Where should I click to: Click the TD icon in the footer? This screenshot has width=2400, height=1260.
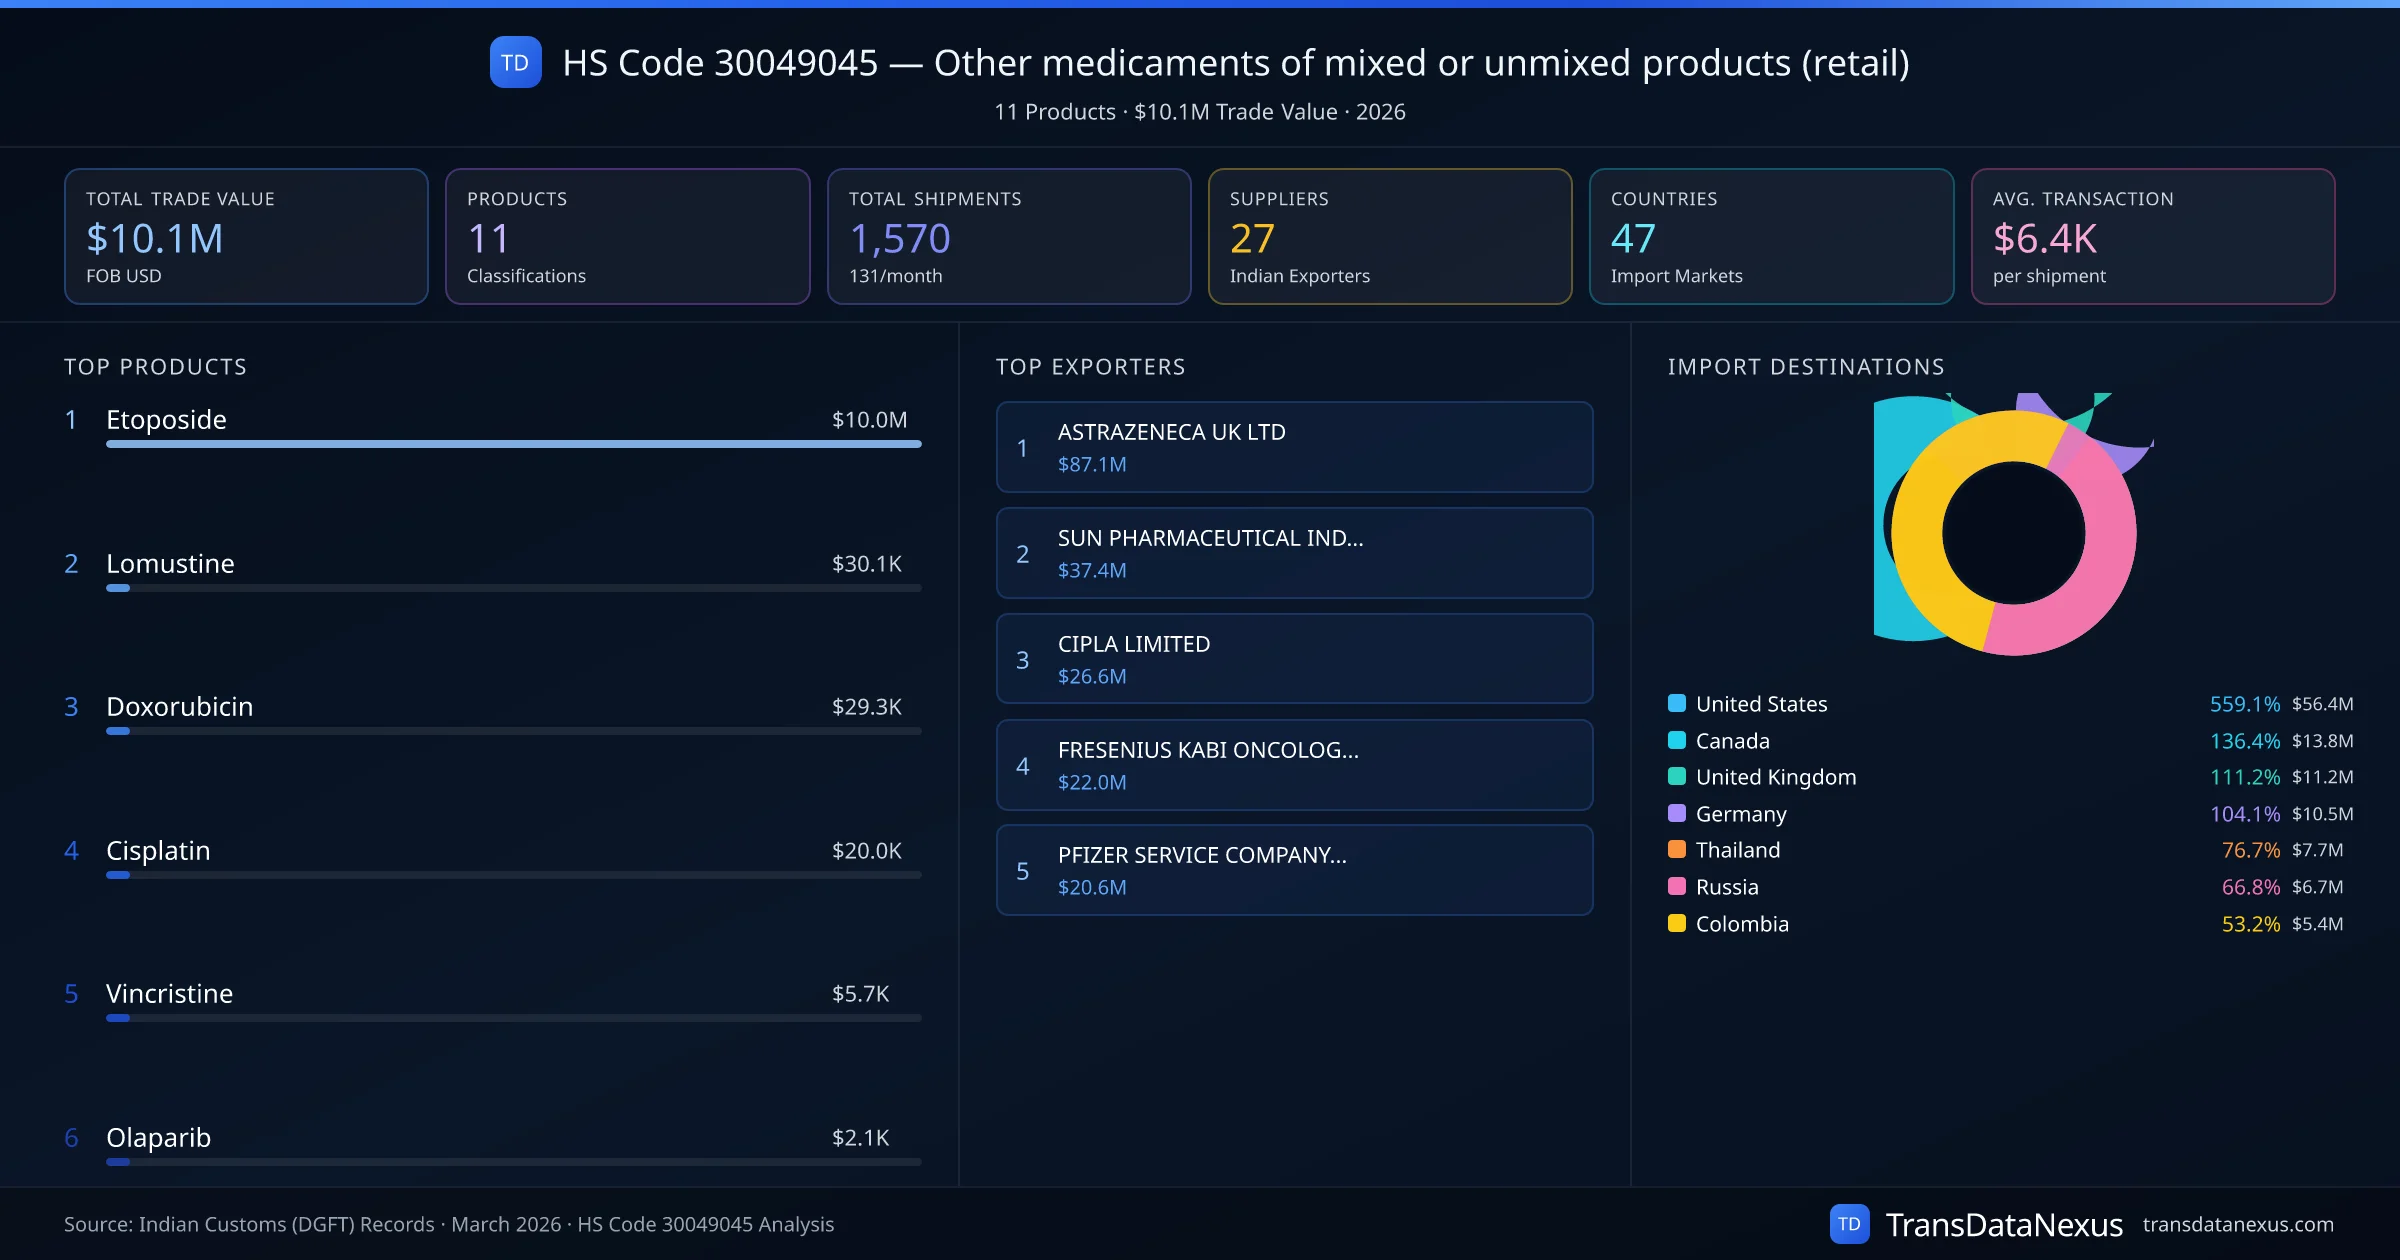(x=1852, y=1223)
